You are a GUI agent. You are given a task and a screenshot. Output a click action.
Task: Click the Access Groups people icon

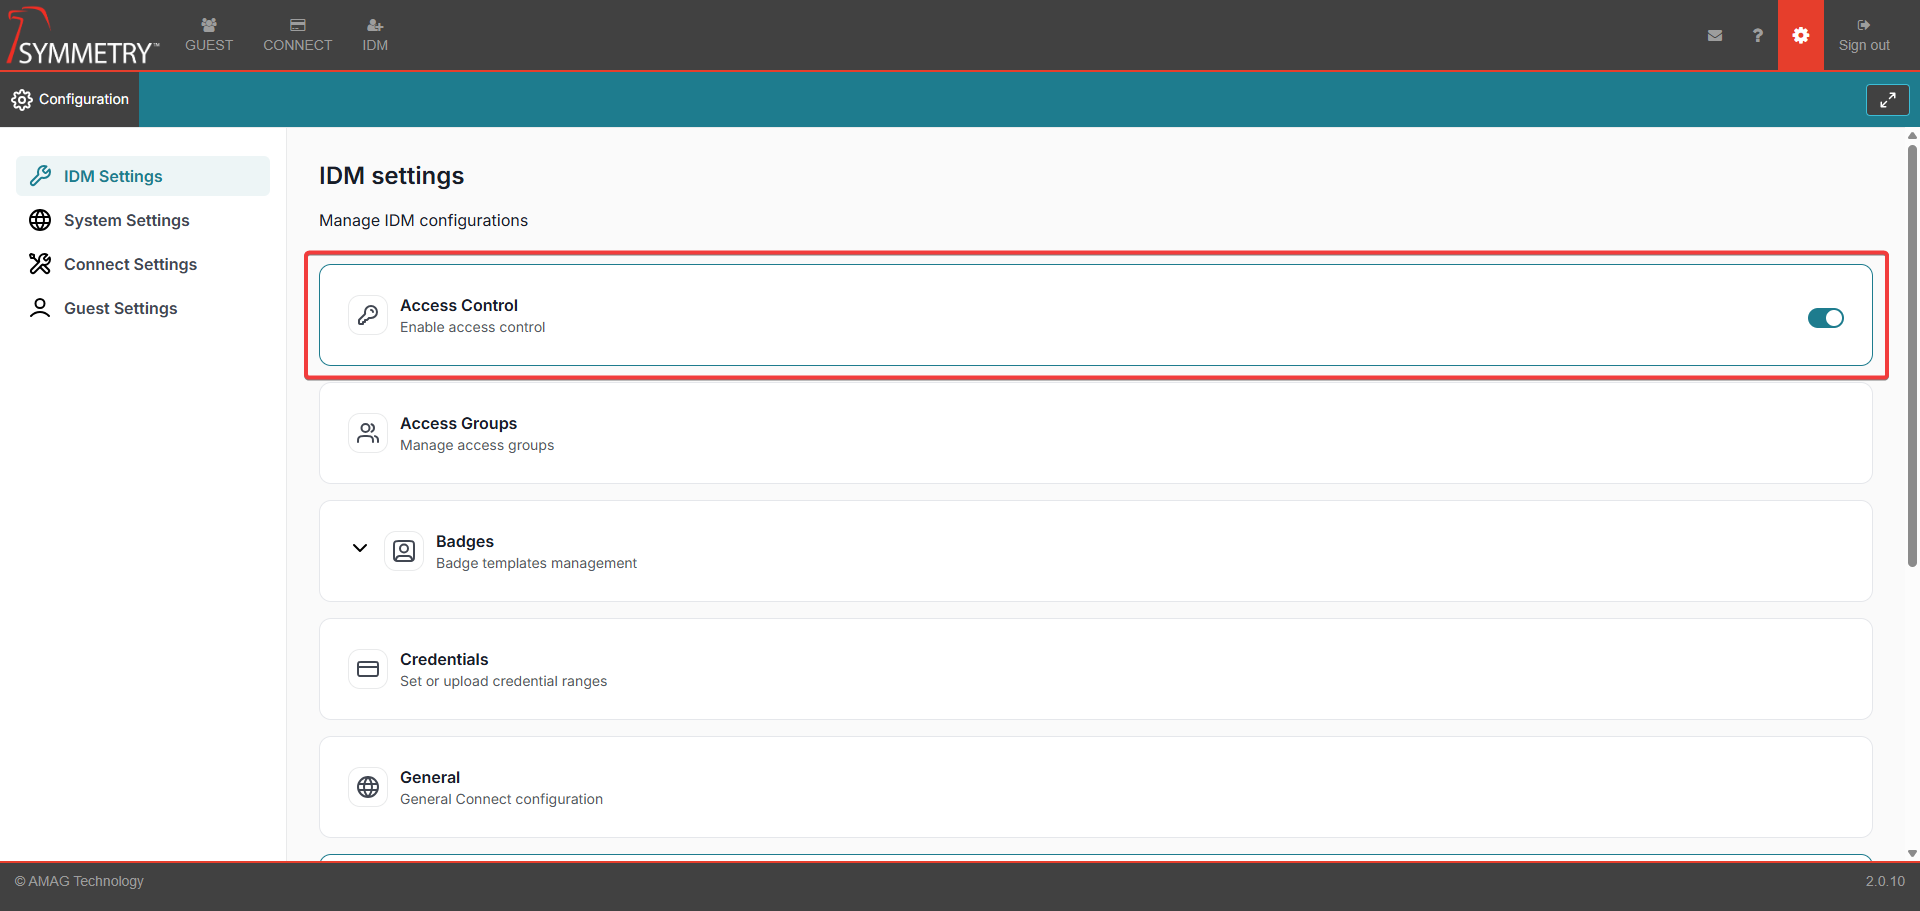[x=368, y=433]
